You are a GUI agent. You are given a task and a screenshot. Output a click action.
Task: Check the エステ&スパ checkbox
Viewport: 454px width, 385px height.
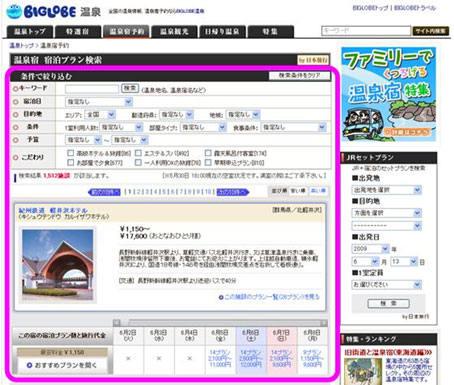(138, 153)
